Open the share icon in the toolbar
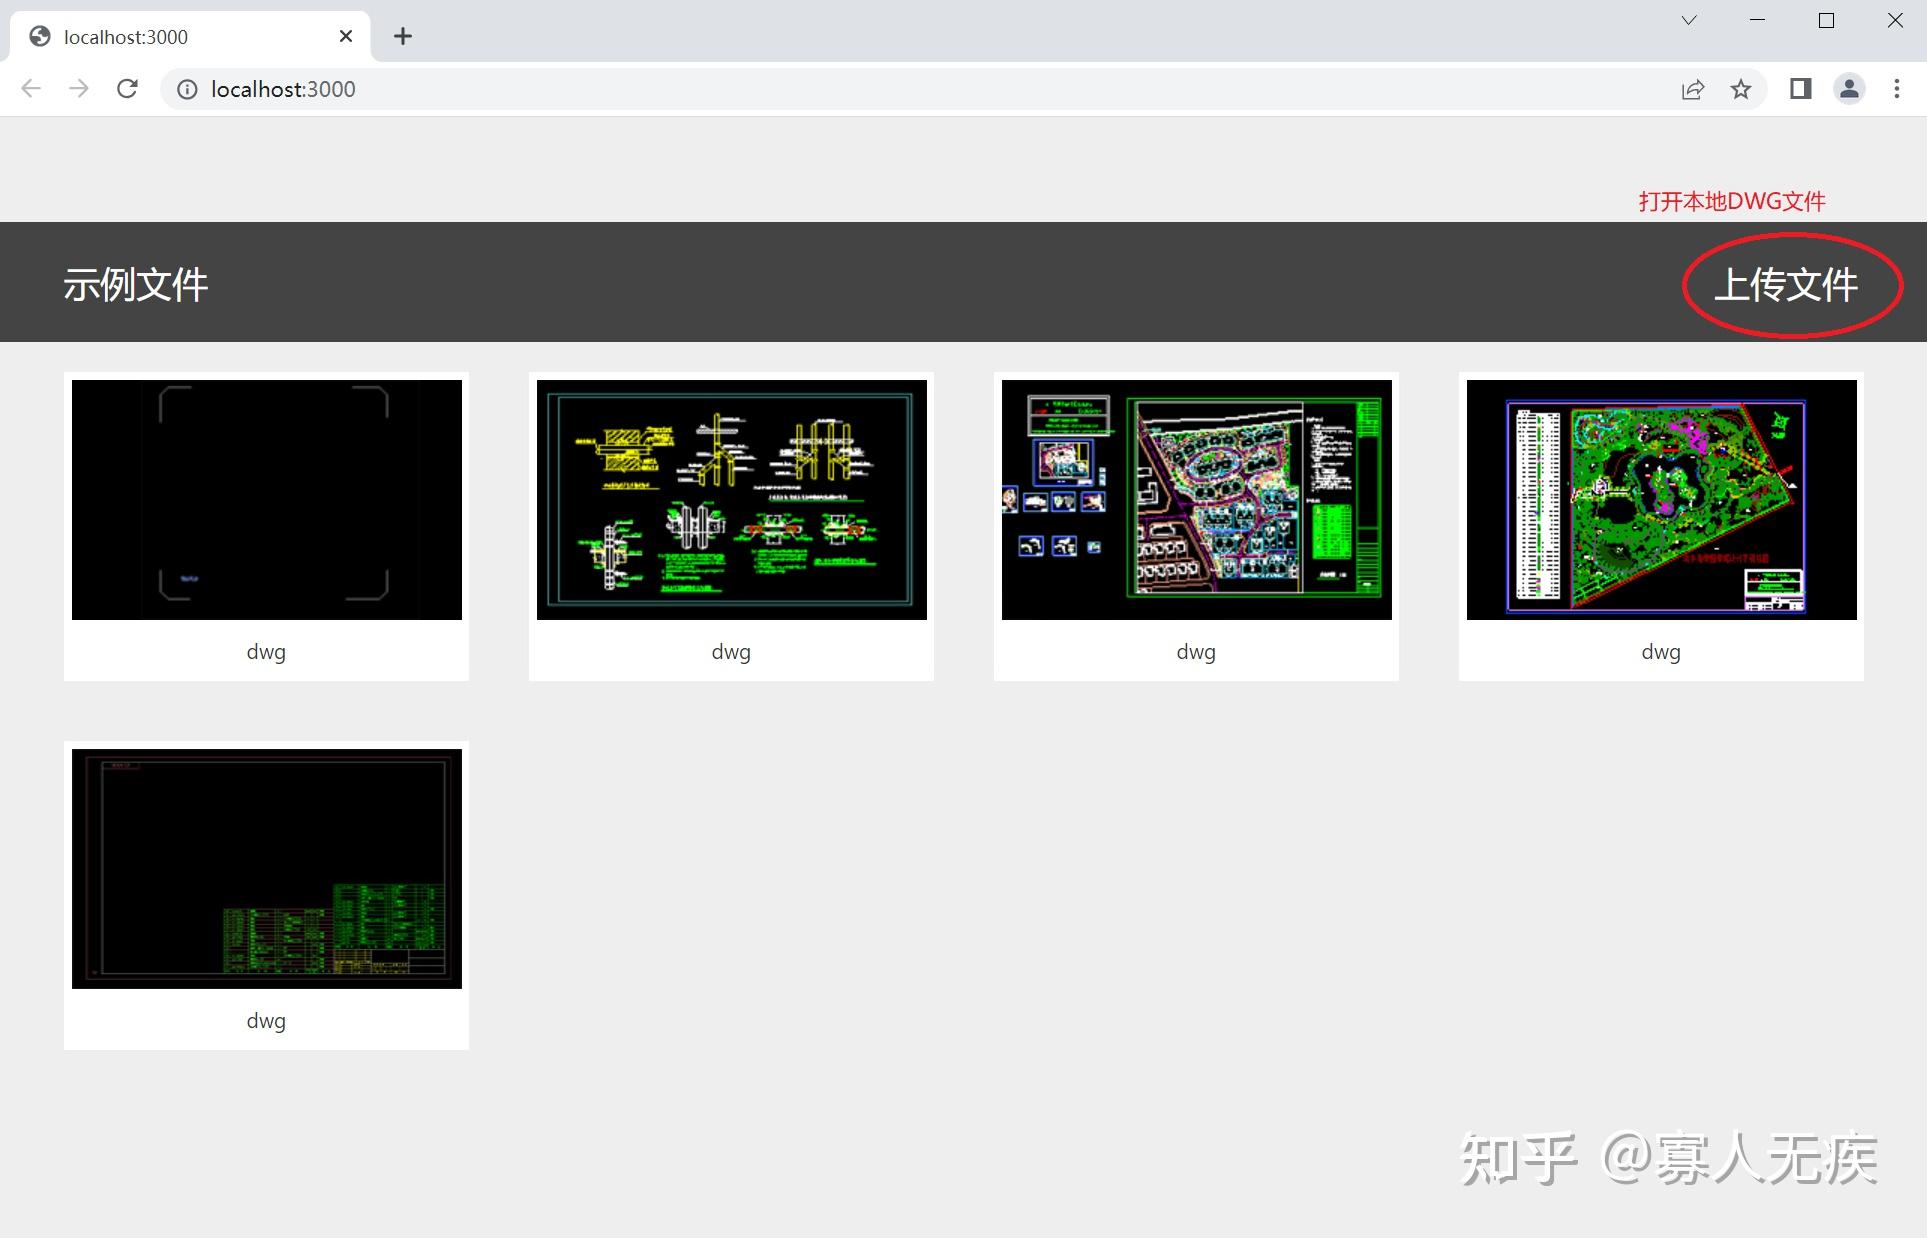Screen dimensions: 1927x1238 tap(1691, 89)
